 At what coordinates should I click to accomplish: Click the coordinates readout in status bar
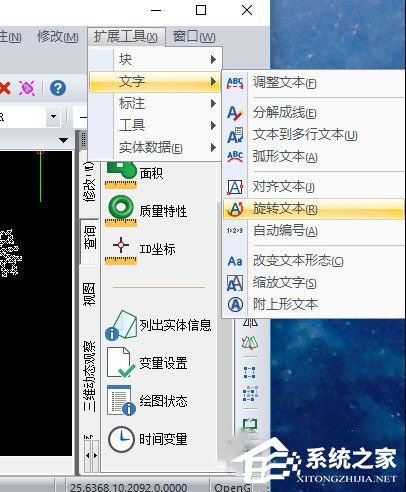(128, 487)
